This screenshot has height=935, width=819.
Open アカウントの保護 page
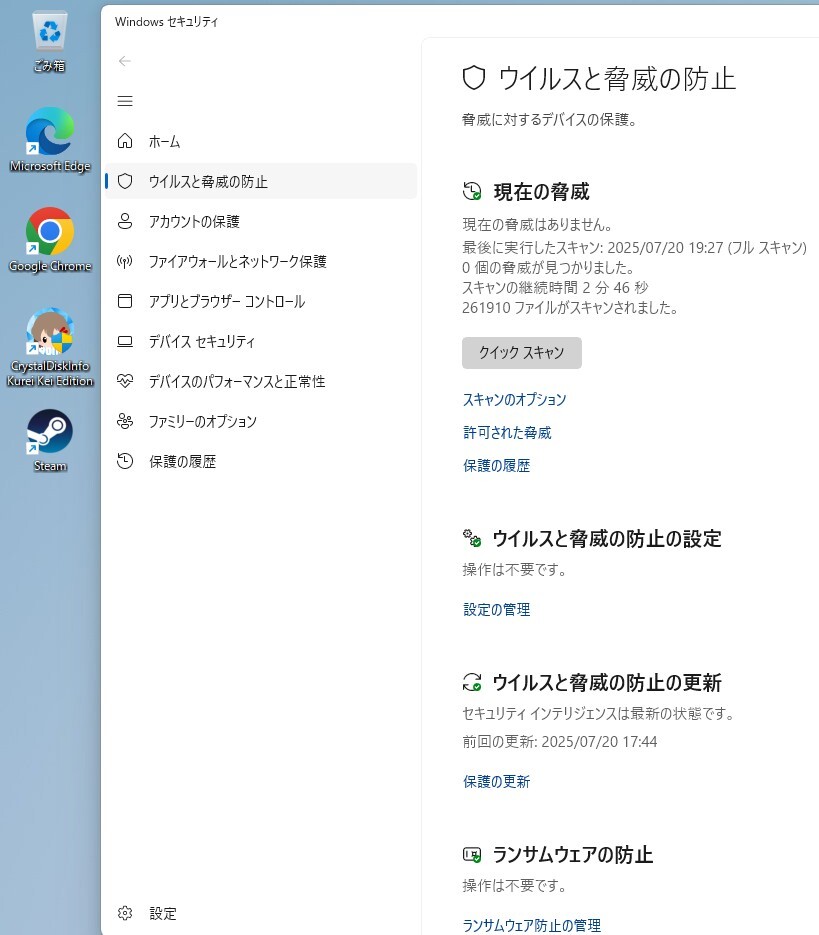coord(261,221)
